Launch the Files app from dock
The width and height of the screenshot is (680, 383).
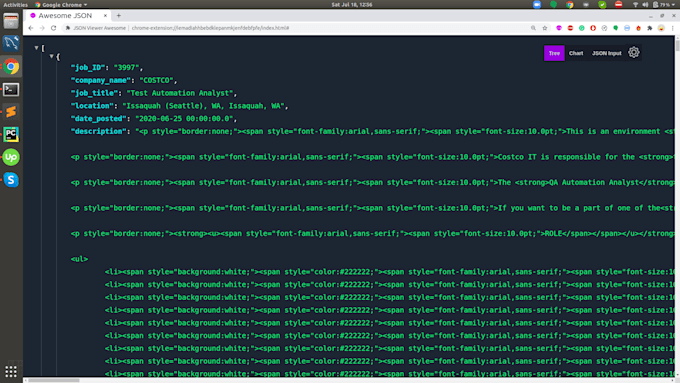click(x=11, y=21)
